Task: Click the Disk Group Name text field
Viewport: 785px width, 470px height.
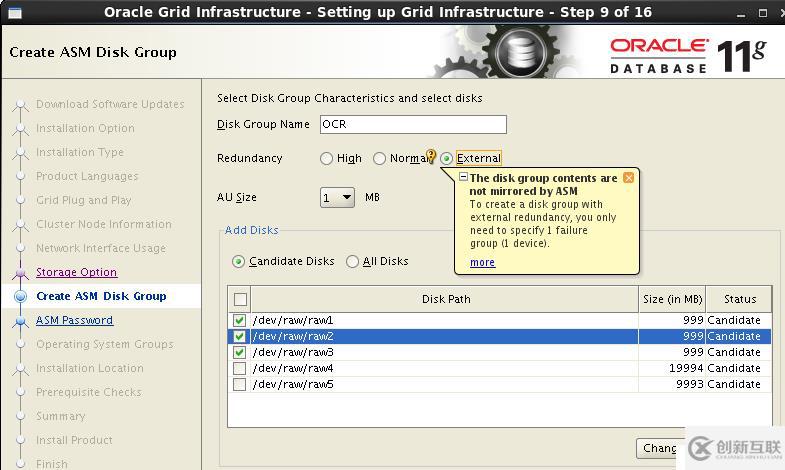Action: pos(413,125)
